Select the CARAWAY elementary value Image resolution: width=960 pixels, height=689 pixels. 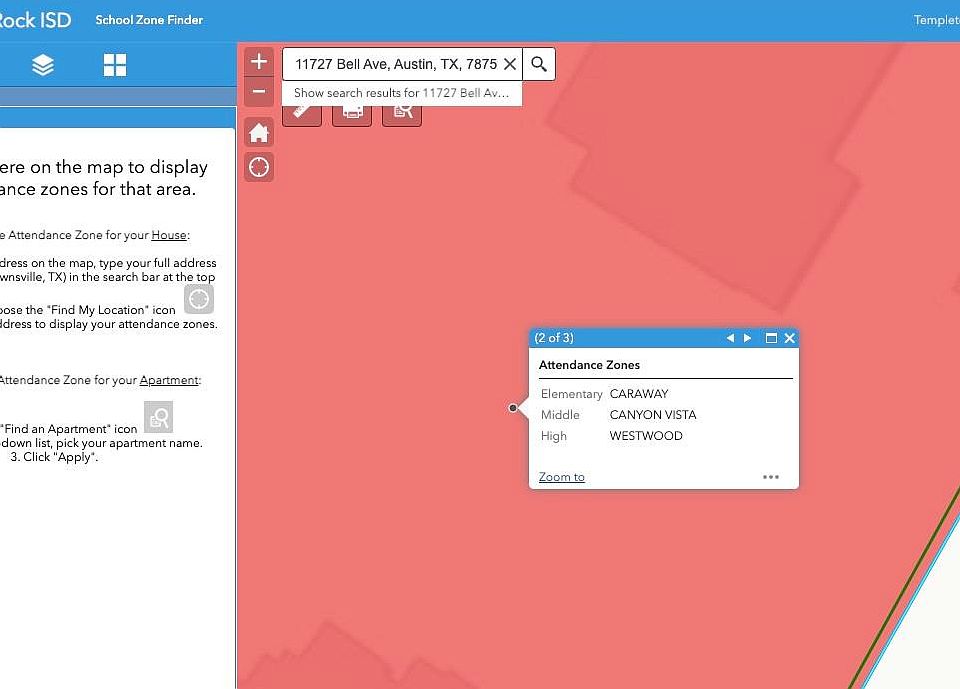(x=639, y=394)
